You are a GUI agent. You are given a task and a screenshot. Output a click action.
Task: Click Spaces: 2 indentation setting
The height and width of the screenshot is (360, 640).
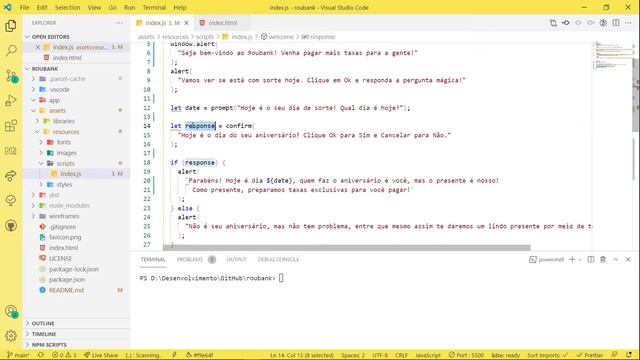[353, 355]
